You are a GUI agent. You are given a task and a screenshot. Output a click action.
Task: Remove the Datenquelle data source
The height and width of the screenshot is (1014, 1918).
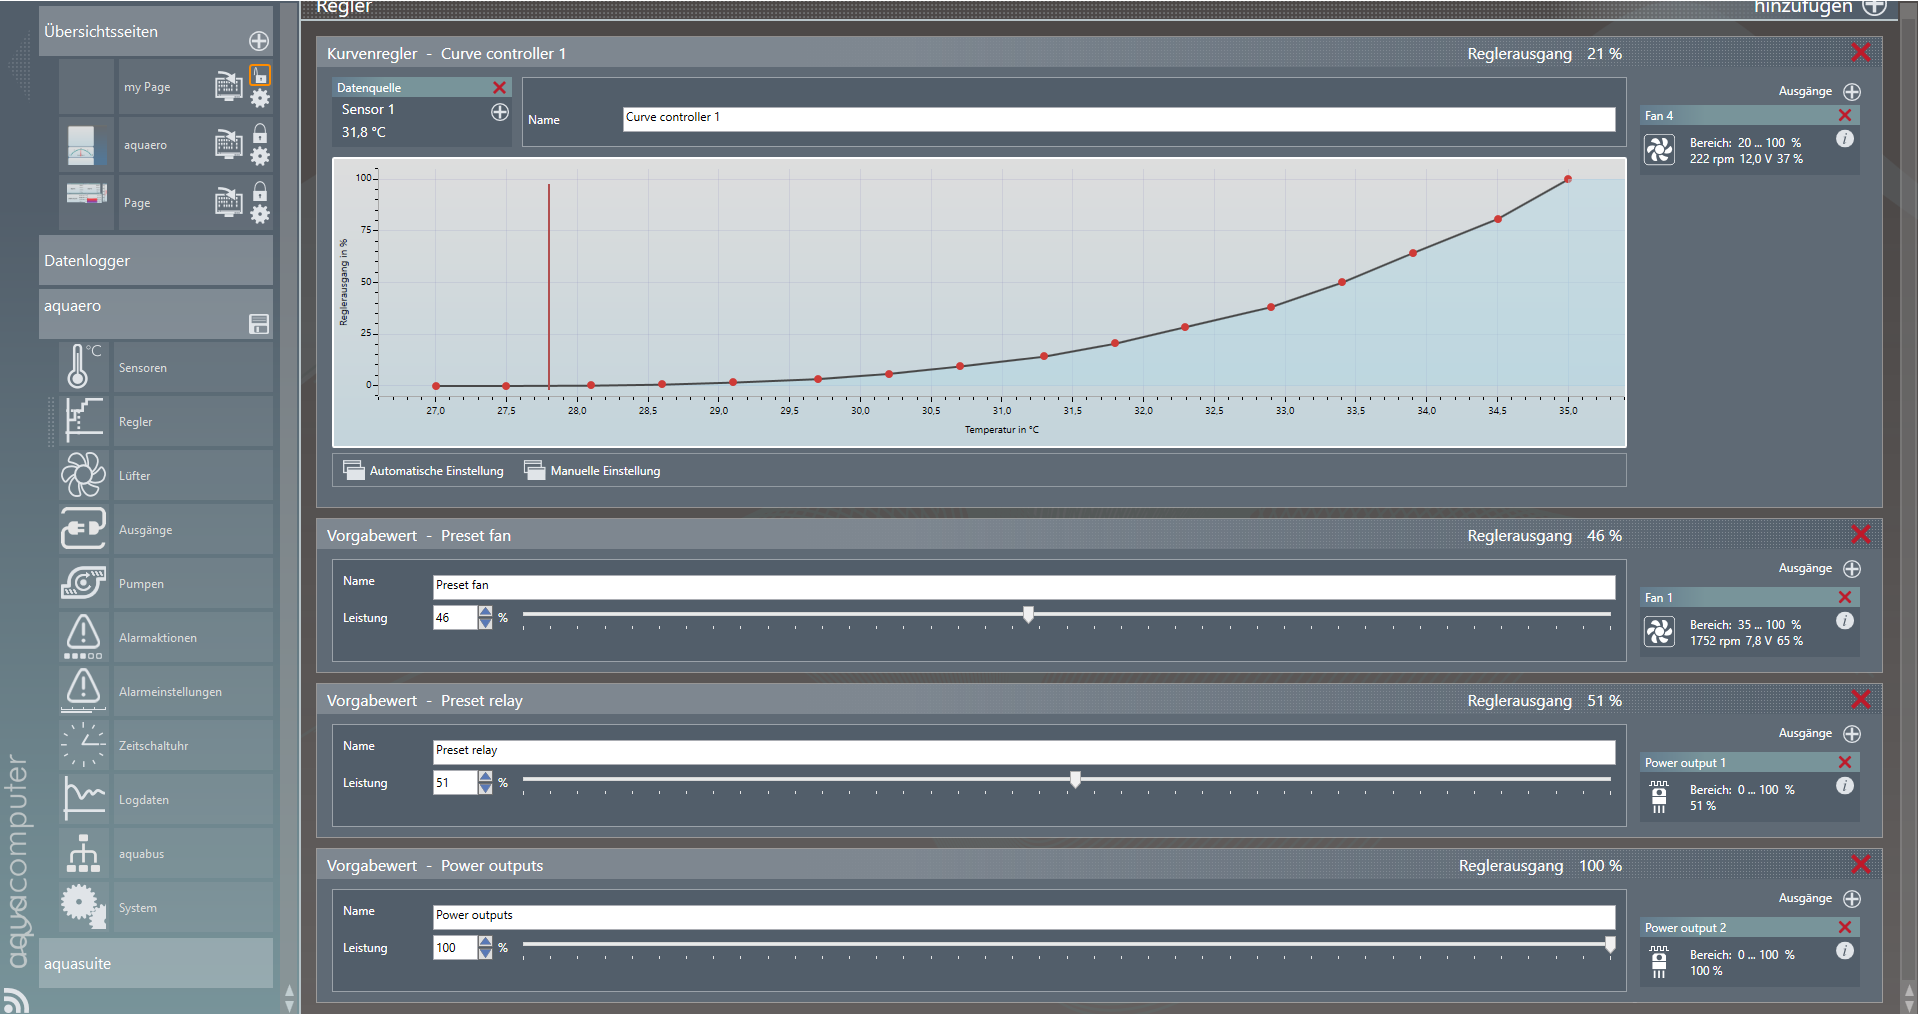click(x=500, y=88)
